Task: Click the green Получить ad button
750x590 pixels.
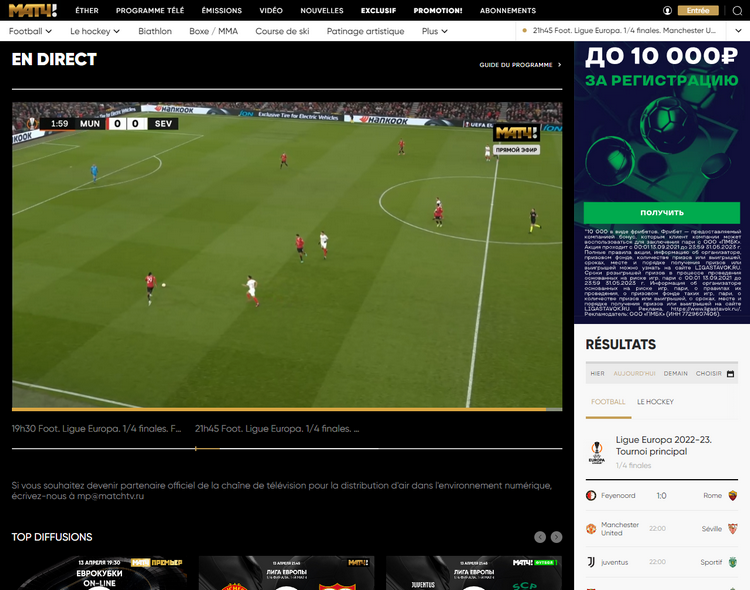Action: point(662,212)
